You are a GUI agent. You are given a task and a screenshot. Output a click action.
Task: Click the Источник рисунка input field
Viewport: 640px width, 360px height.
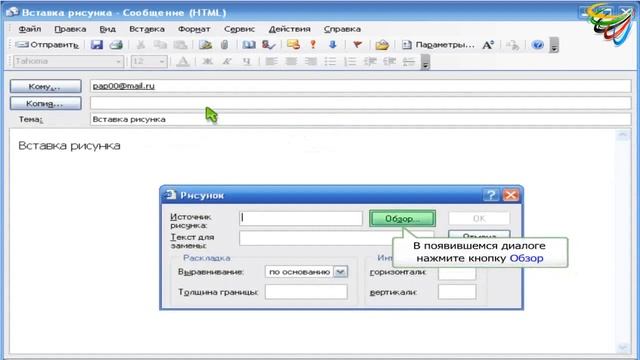(301, 218)
